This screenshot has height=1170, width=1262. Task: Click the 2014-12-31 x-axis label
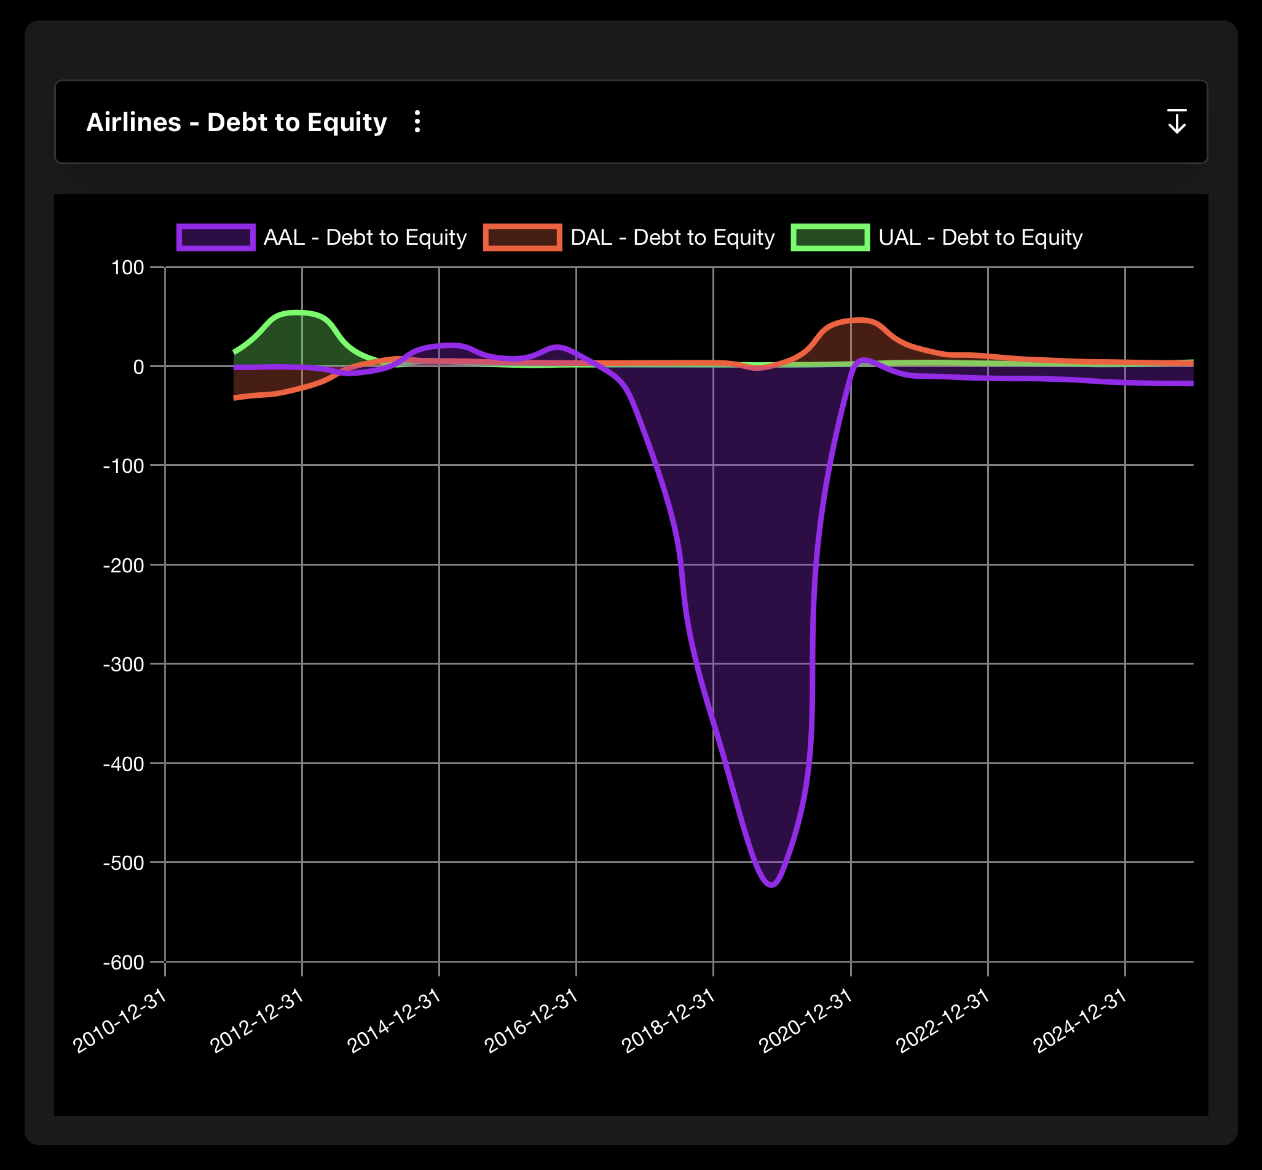tap(395, 1020)
